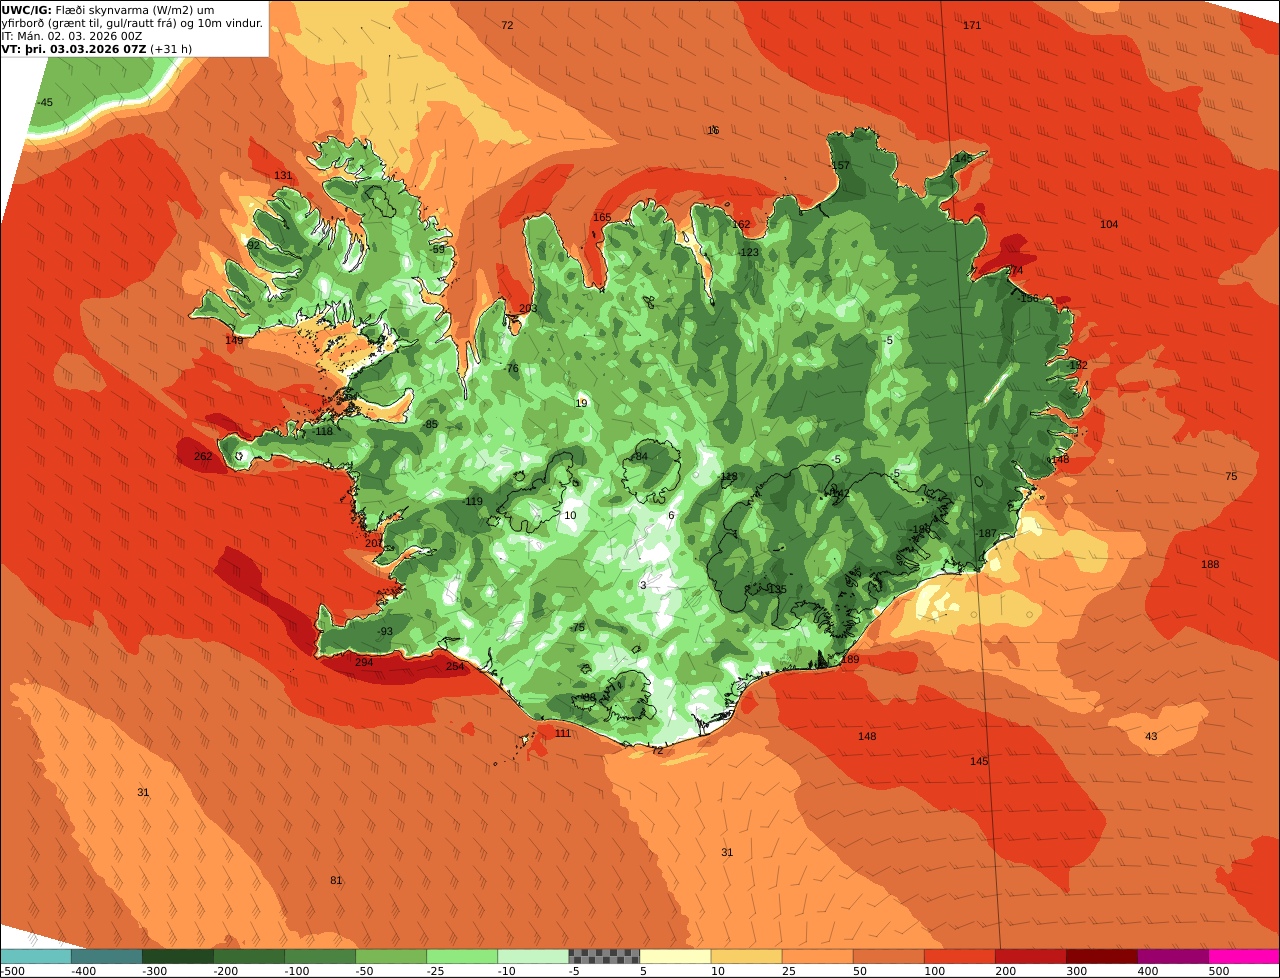Click the map value 3 in the highlands
The width and height of the screenshot is (1280, 978).
click(643, 585)
